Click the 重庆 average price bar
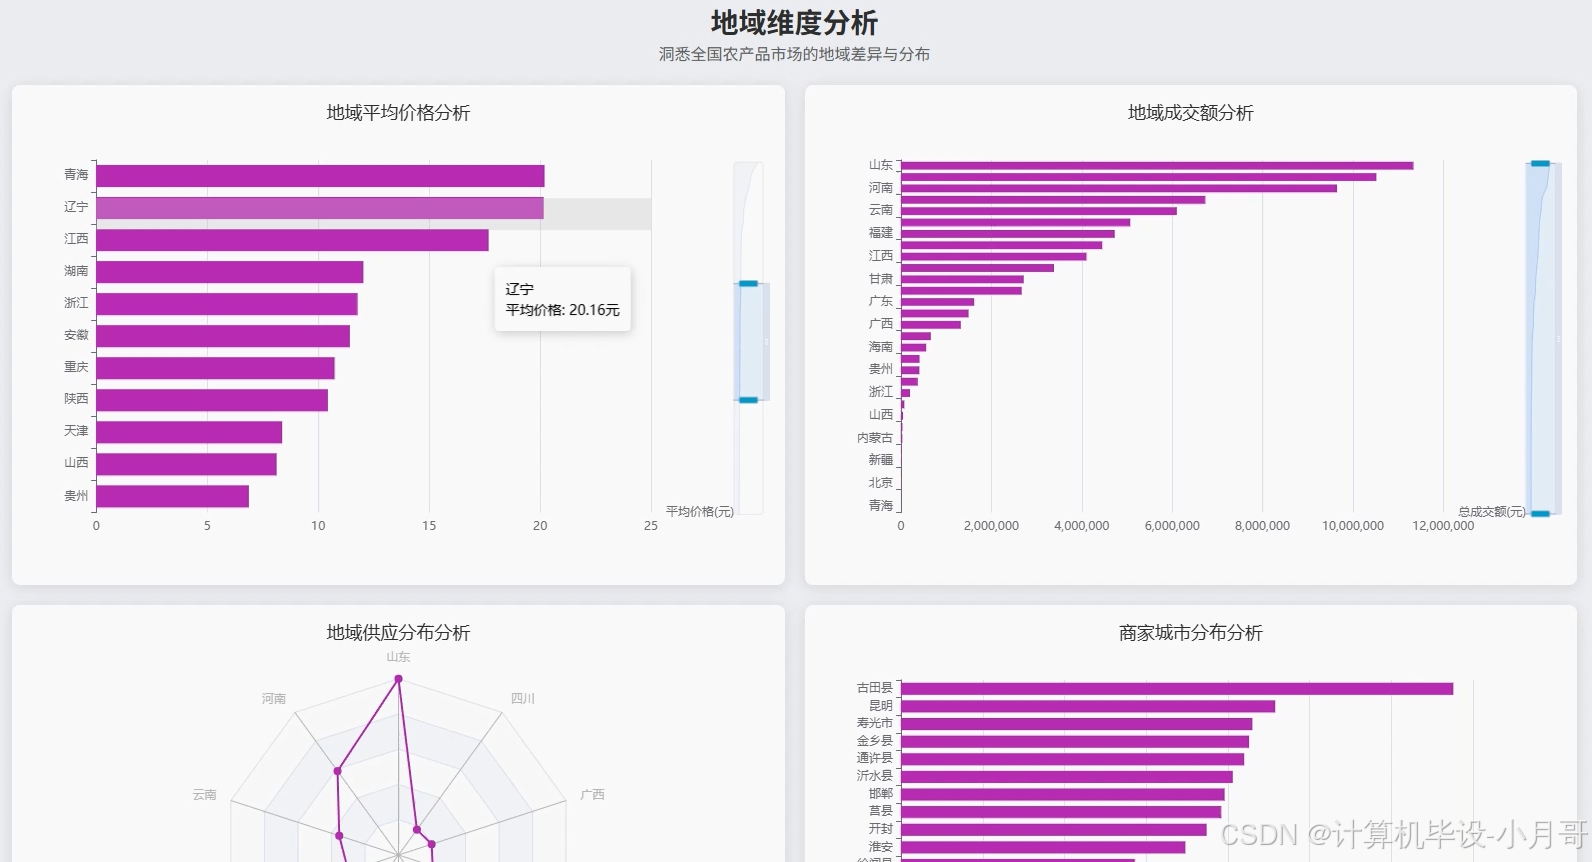 (x=216, y=368)
